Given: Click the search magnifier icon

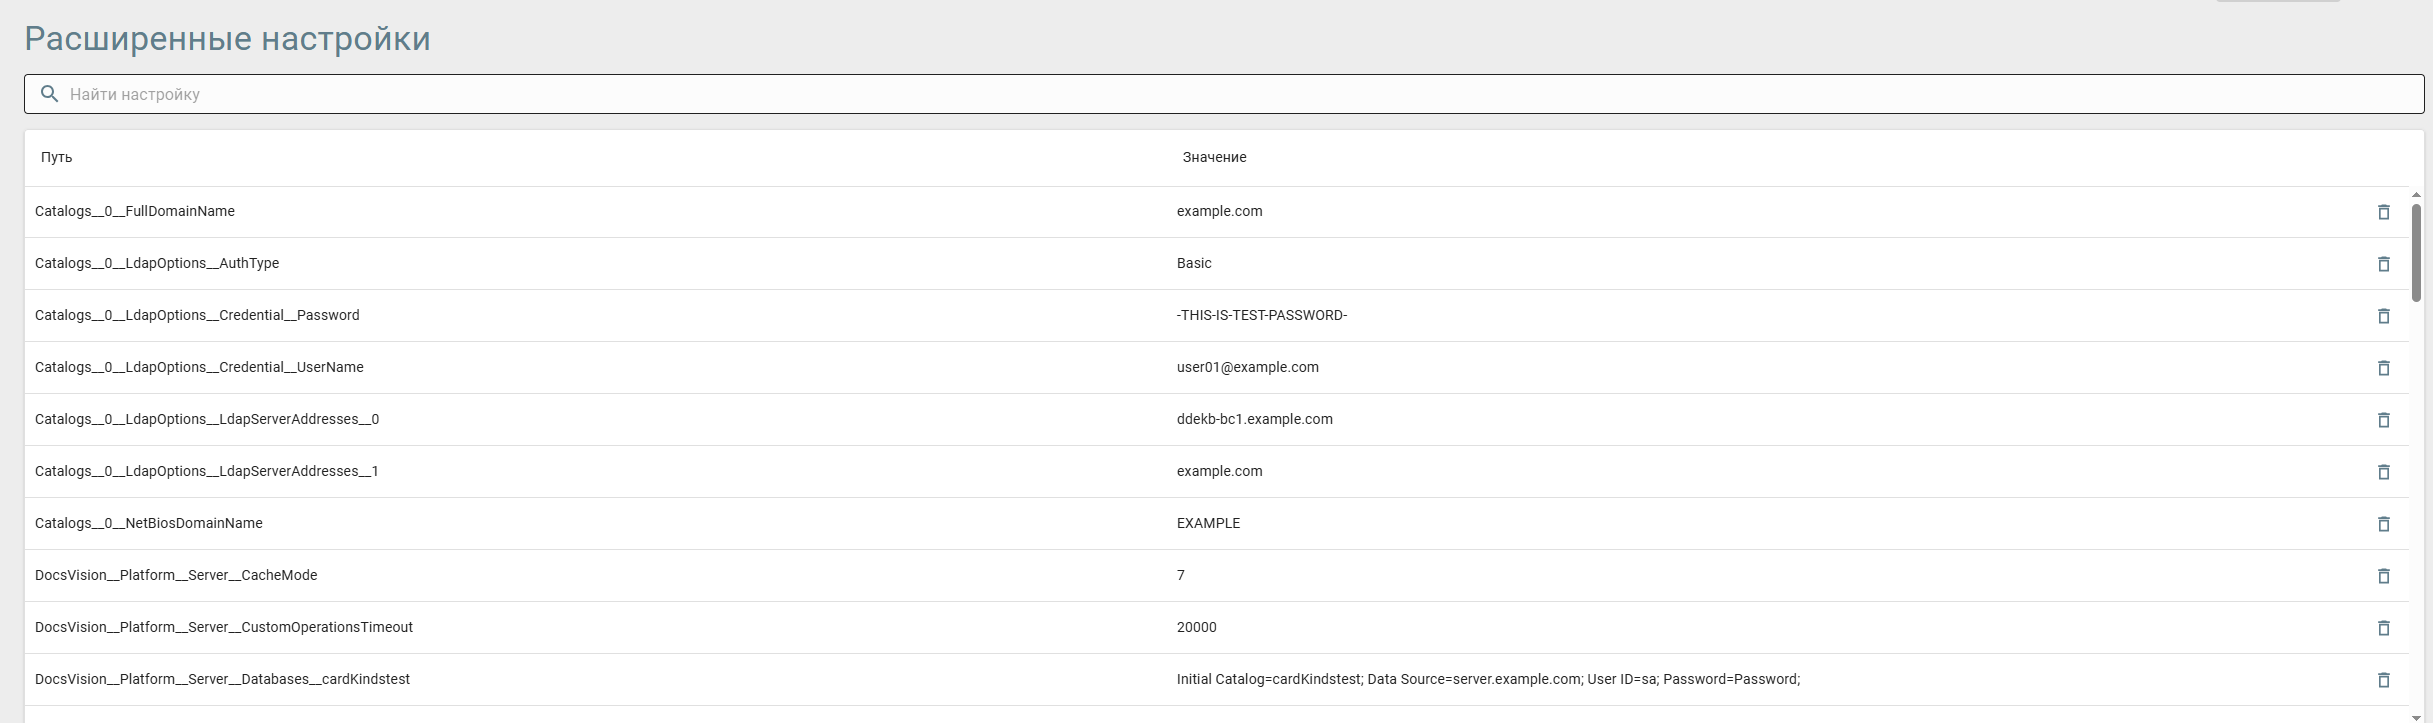Looking at the screenshot, I should click(49, 94).
